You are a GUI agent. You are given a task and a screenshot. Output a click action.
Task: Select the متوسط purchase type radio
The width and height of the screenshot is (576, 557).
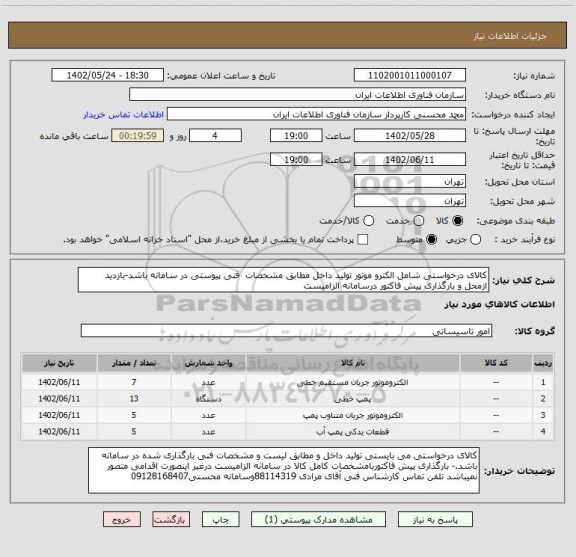(x=431, y=240)
